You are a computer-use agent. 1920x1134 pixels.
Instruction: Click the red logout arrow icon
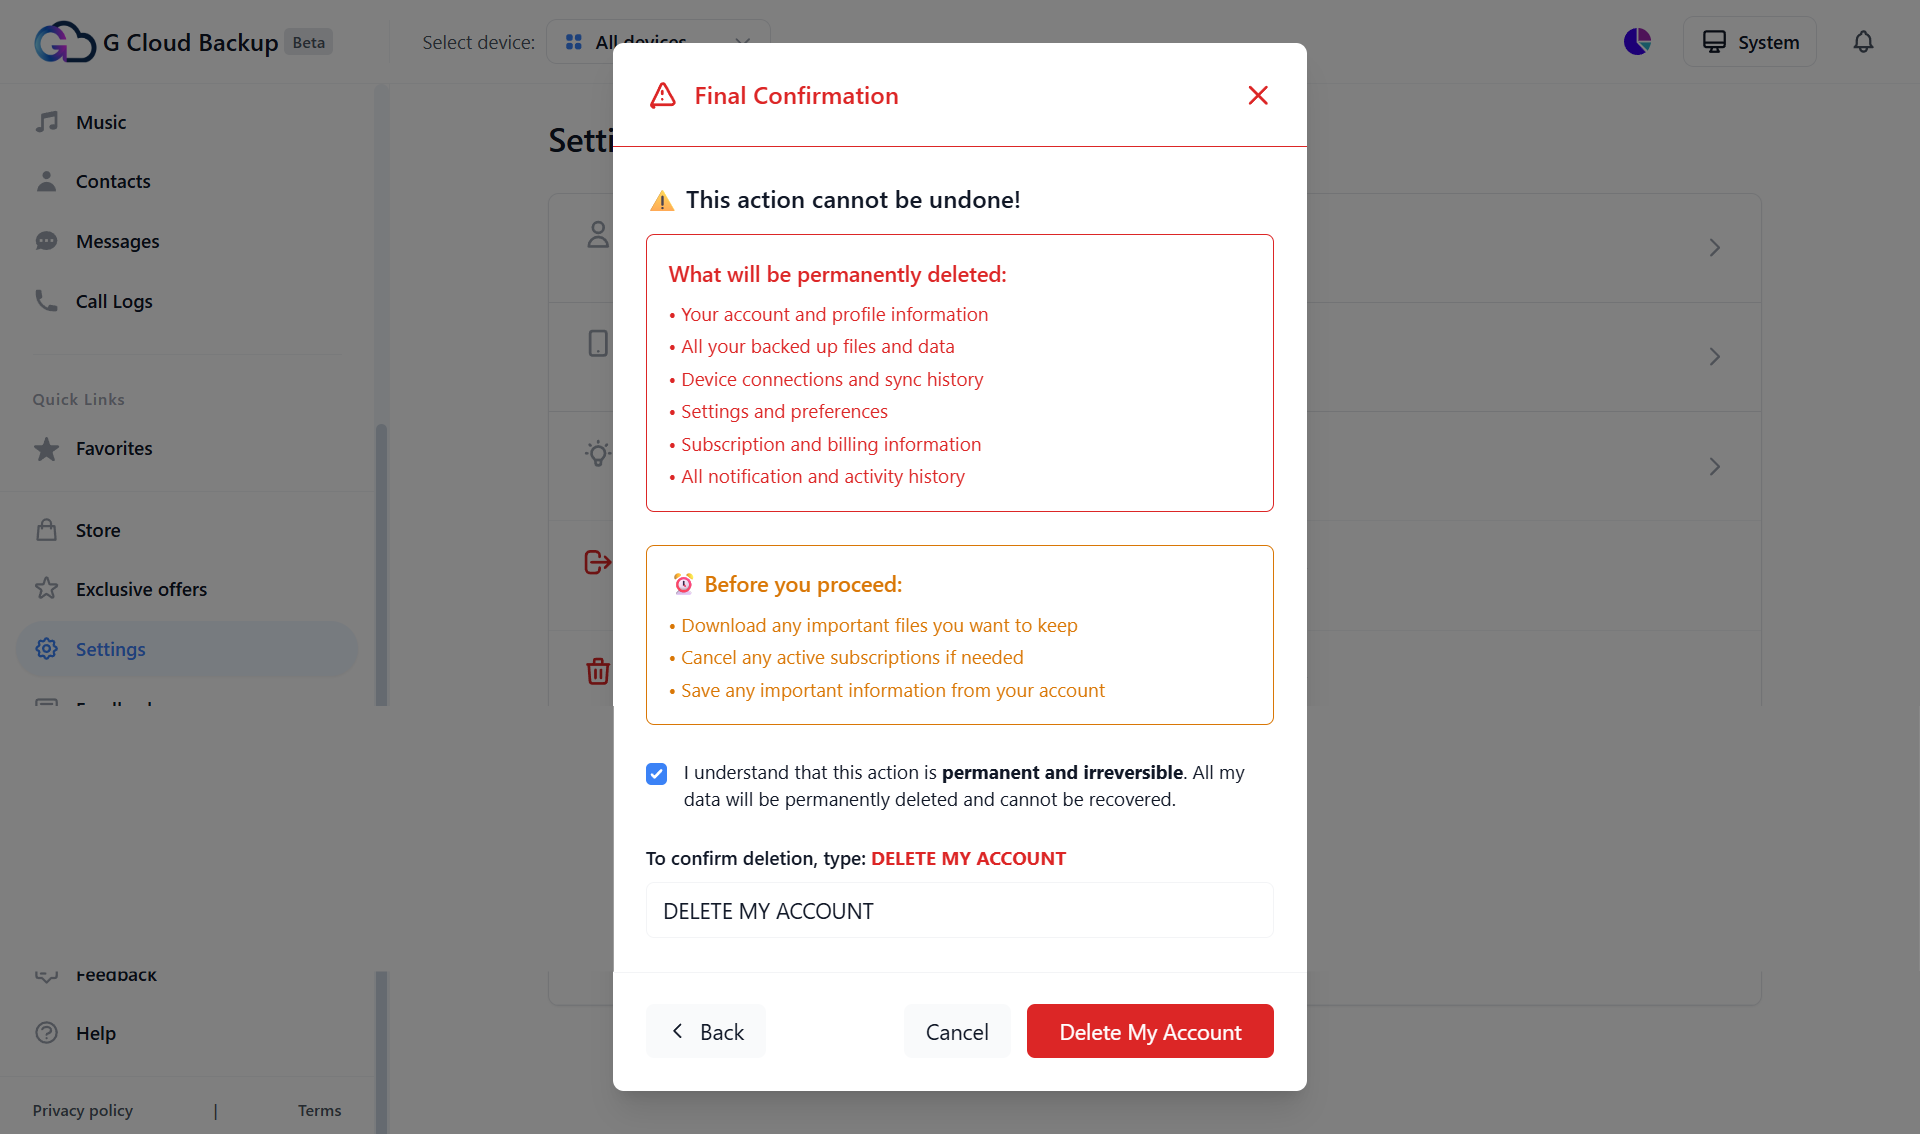597,562
